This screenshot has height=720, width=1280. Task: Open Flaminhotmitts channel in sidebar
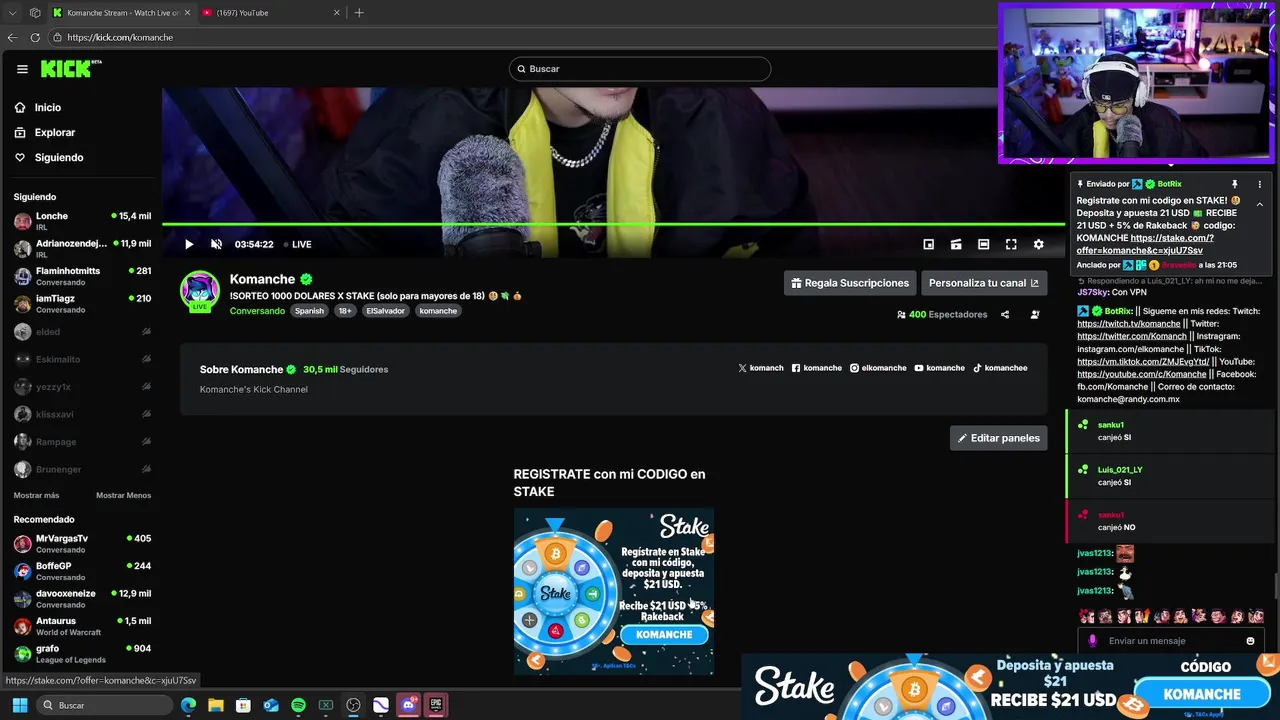pos(82,276)
